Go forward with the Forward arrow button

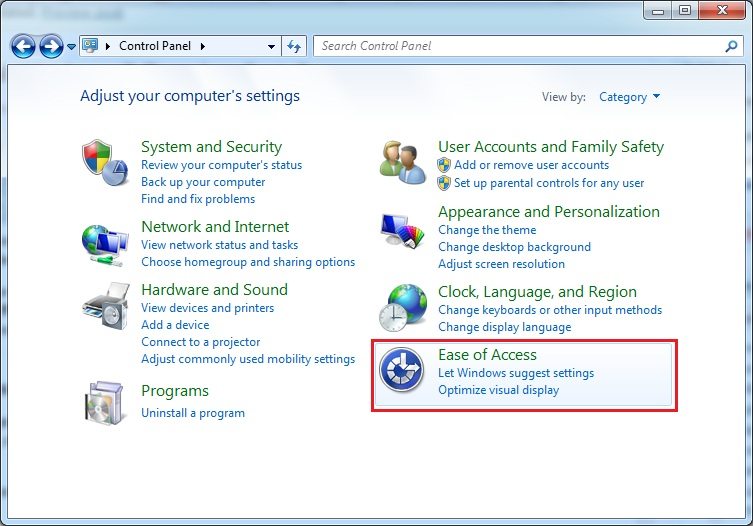click(51, 47)
